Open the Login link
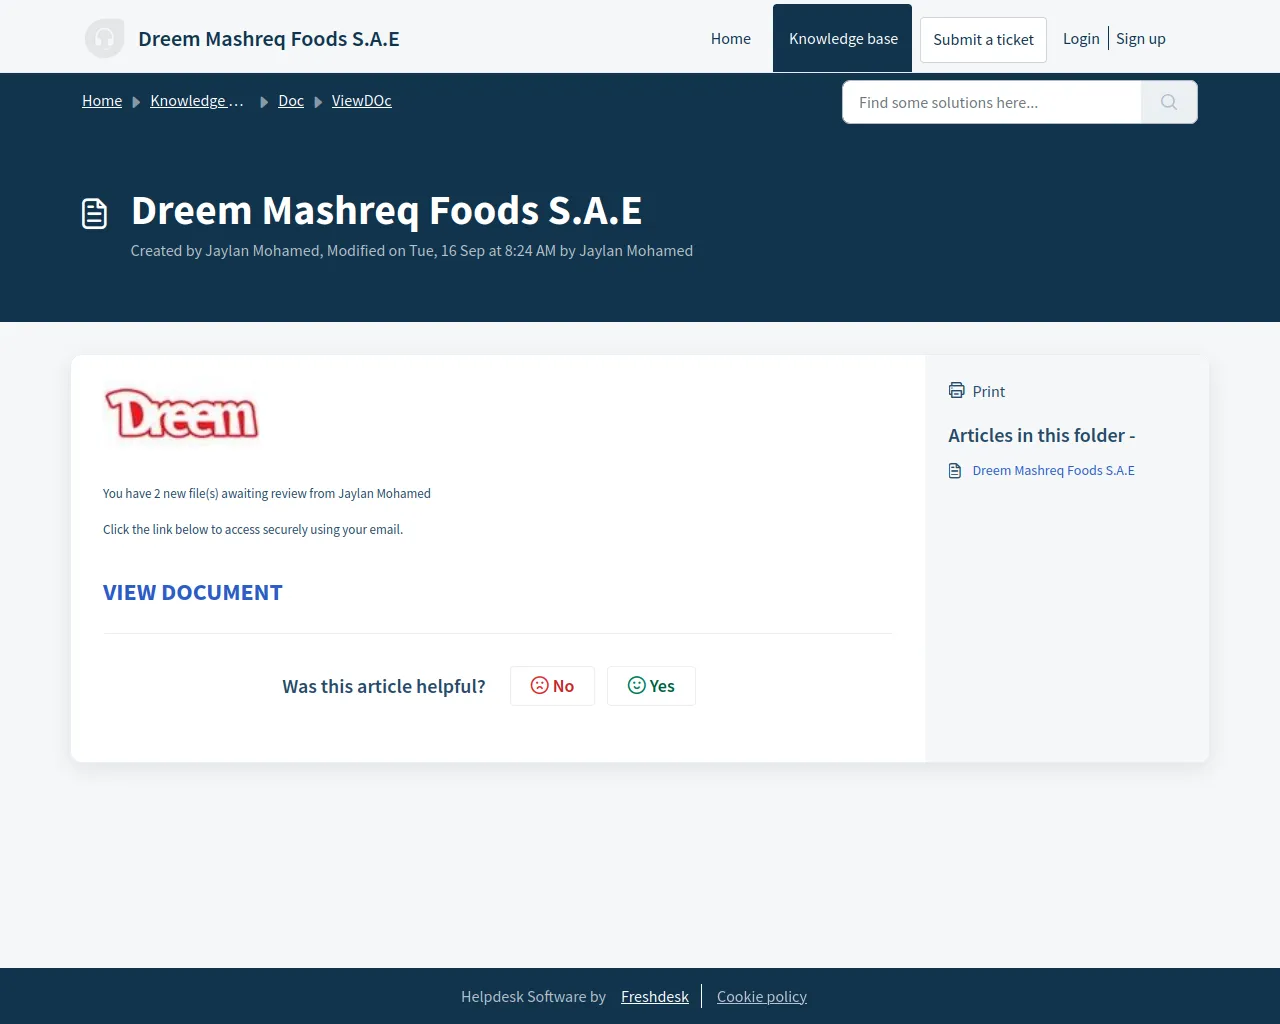The image size is (1280, 1024). click(x=1081, y=39)
